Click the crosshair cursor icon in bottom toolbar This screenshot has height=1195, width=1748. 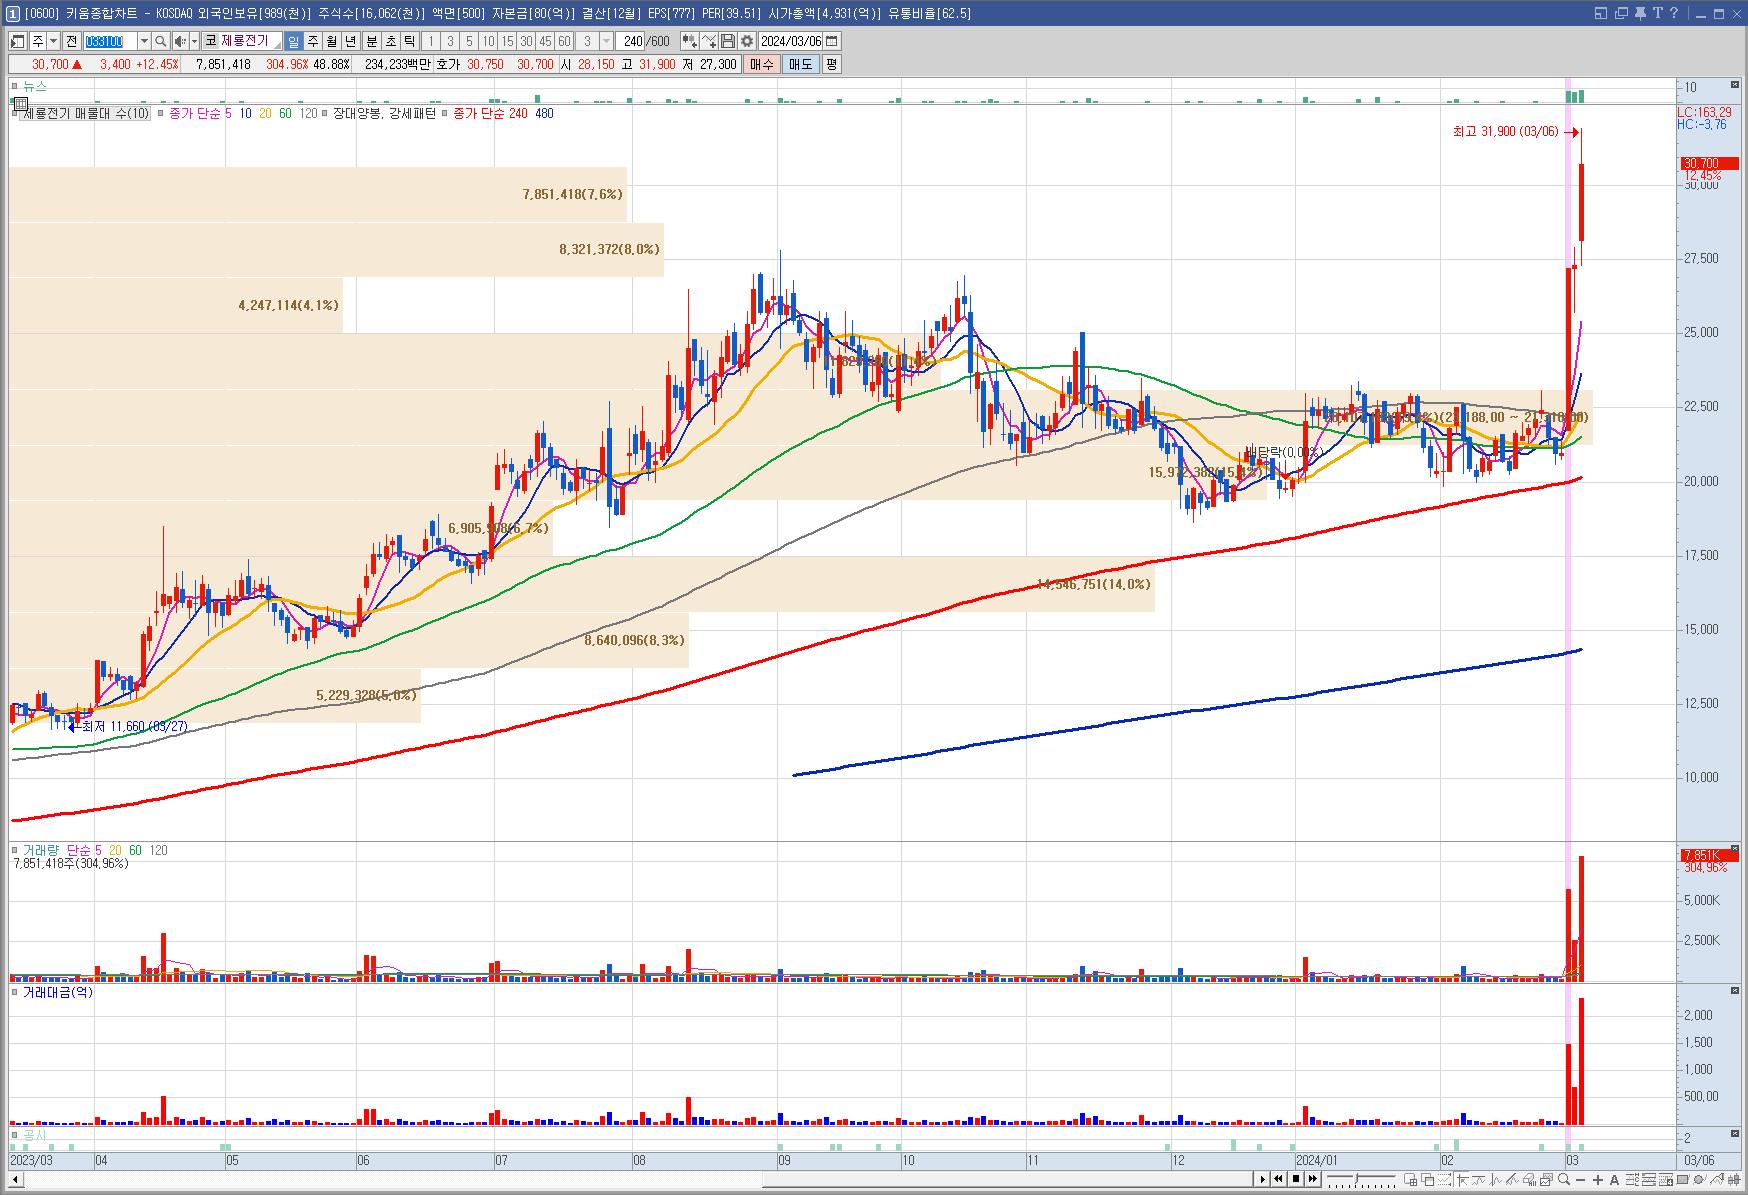1462,1180
